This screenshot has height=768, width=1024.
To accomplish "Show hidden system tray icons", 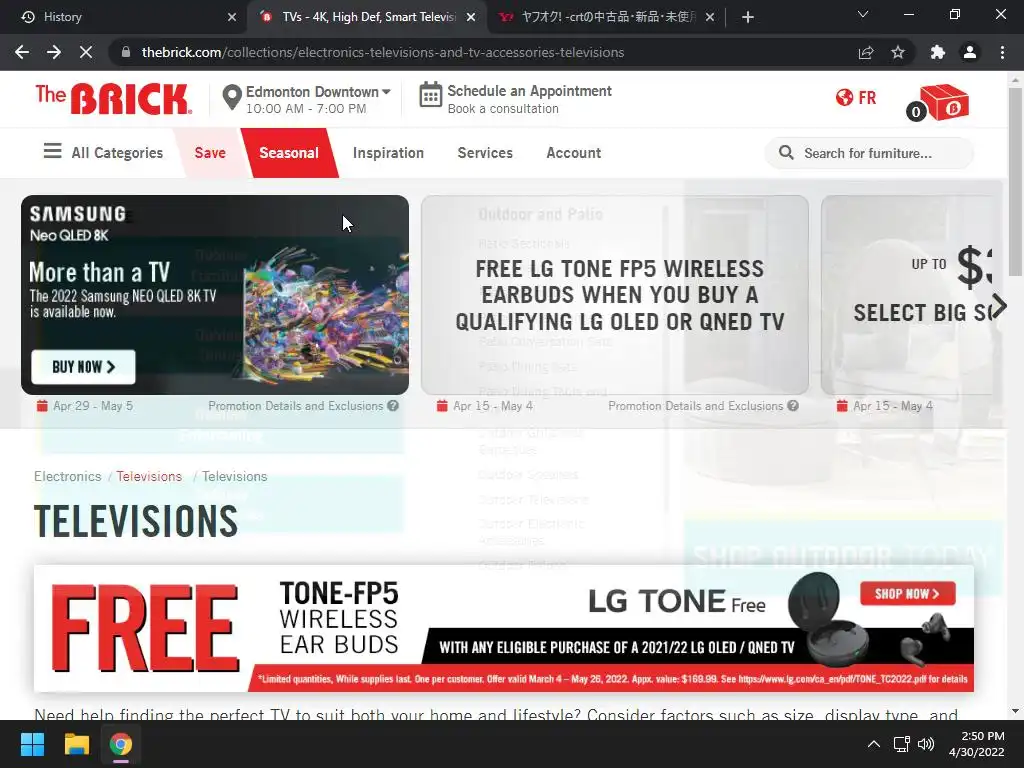I will coord(874,744).
